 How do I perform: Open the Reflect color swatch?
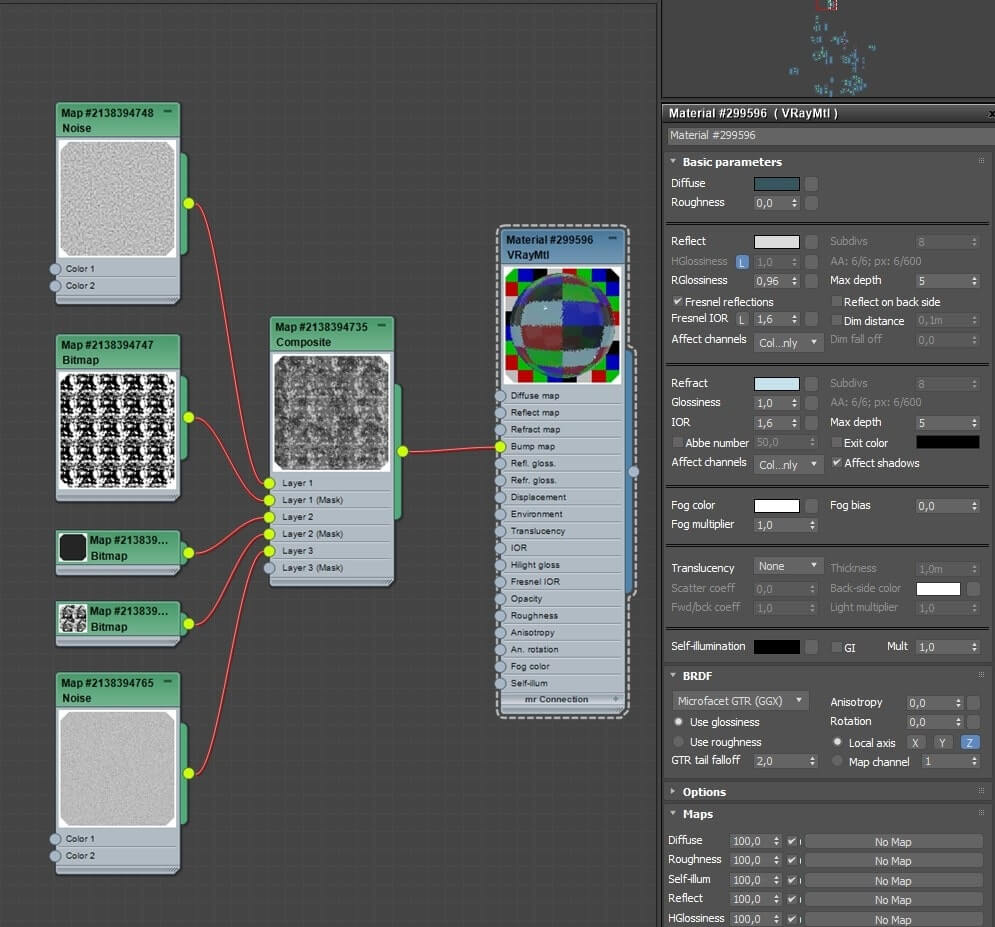pos(777,242)
